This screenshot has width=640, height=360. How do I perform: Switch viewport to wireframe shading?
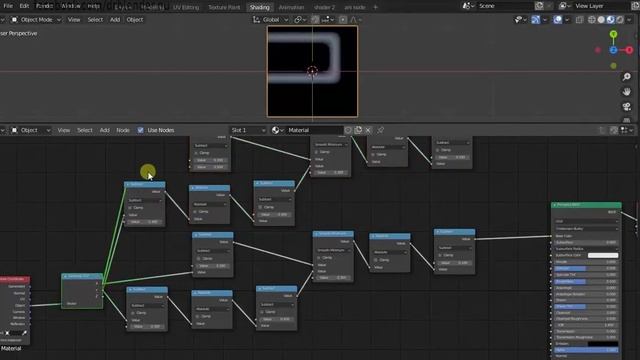pyautogui.click(x=591, y=20)
